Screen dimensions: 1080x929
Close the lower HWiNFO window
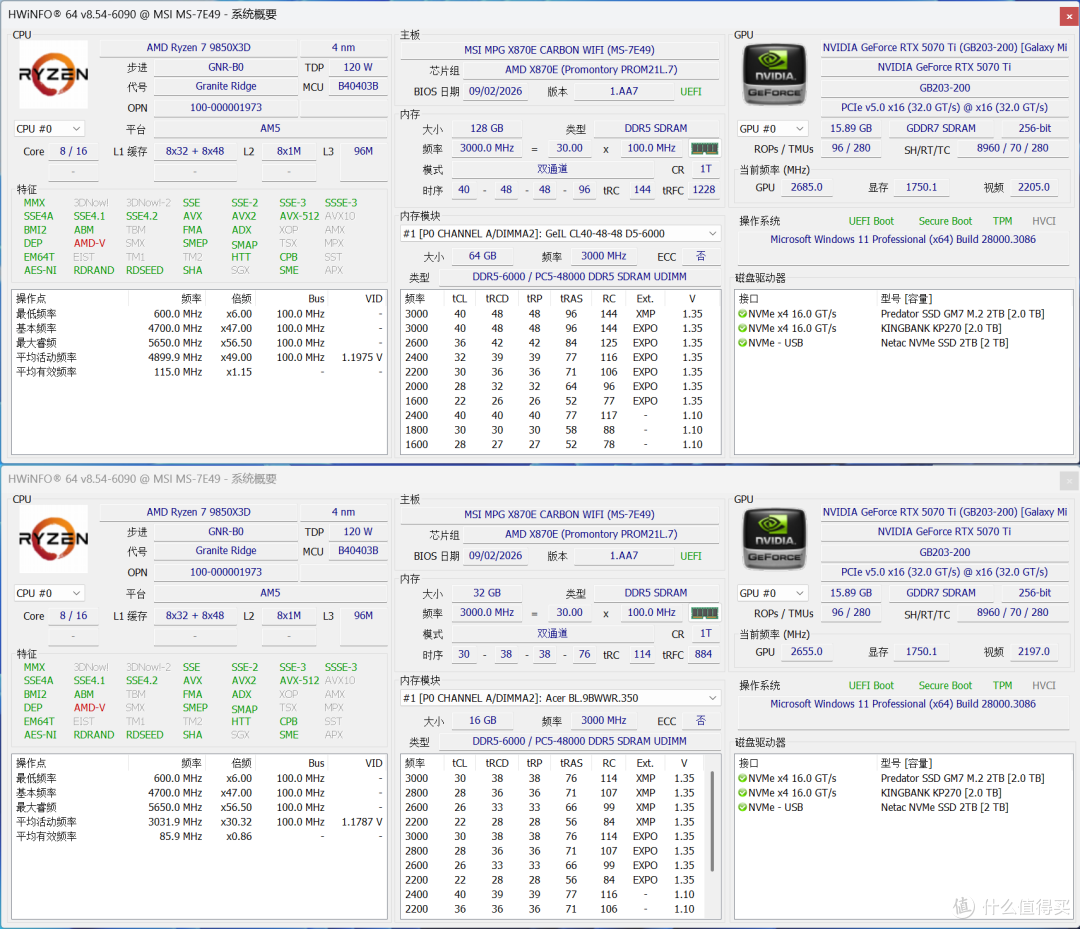pyautogui.click(x=1069, y=480)
